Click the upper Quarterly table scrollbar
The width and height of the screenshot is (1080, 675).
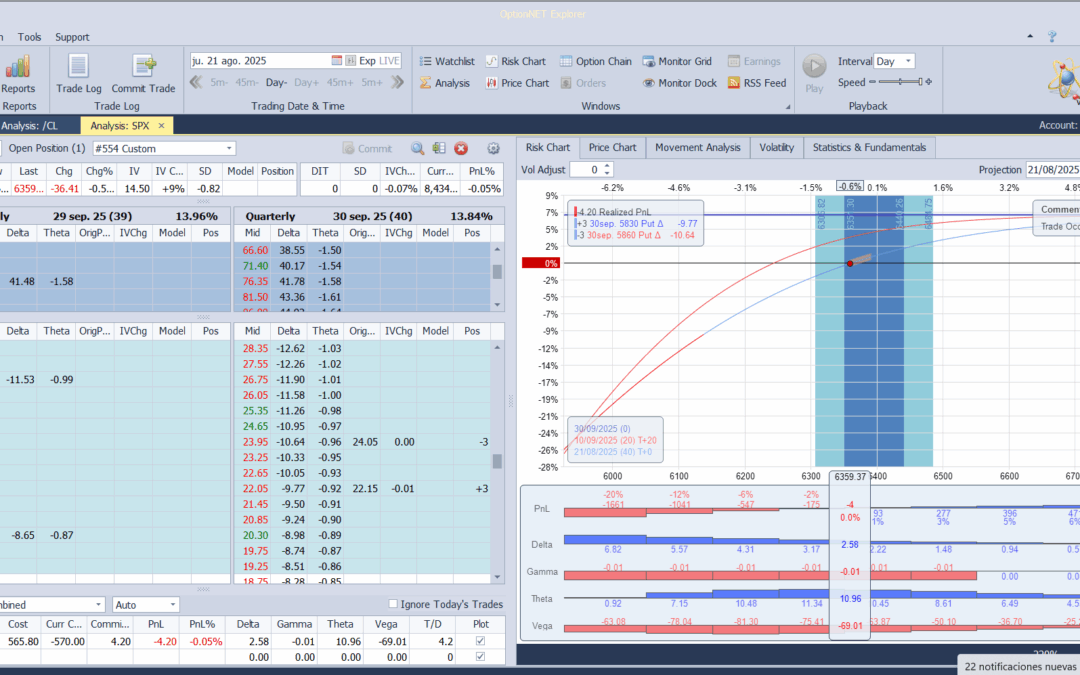(497, 272)
